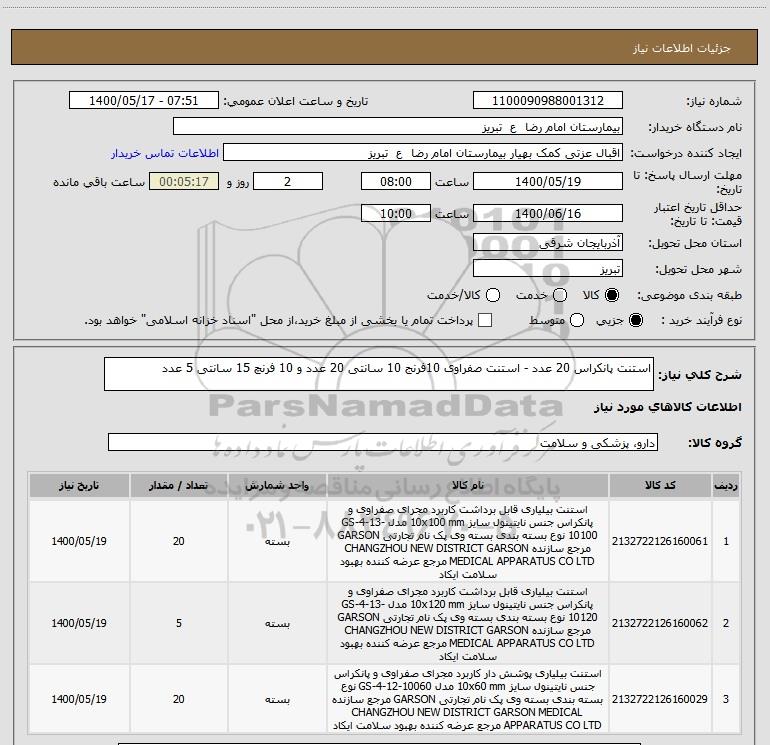Select the متوسط purchase type radio
The width and height of the screenshot is (770, 745).
[577, 320]
